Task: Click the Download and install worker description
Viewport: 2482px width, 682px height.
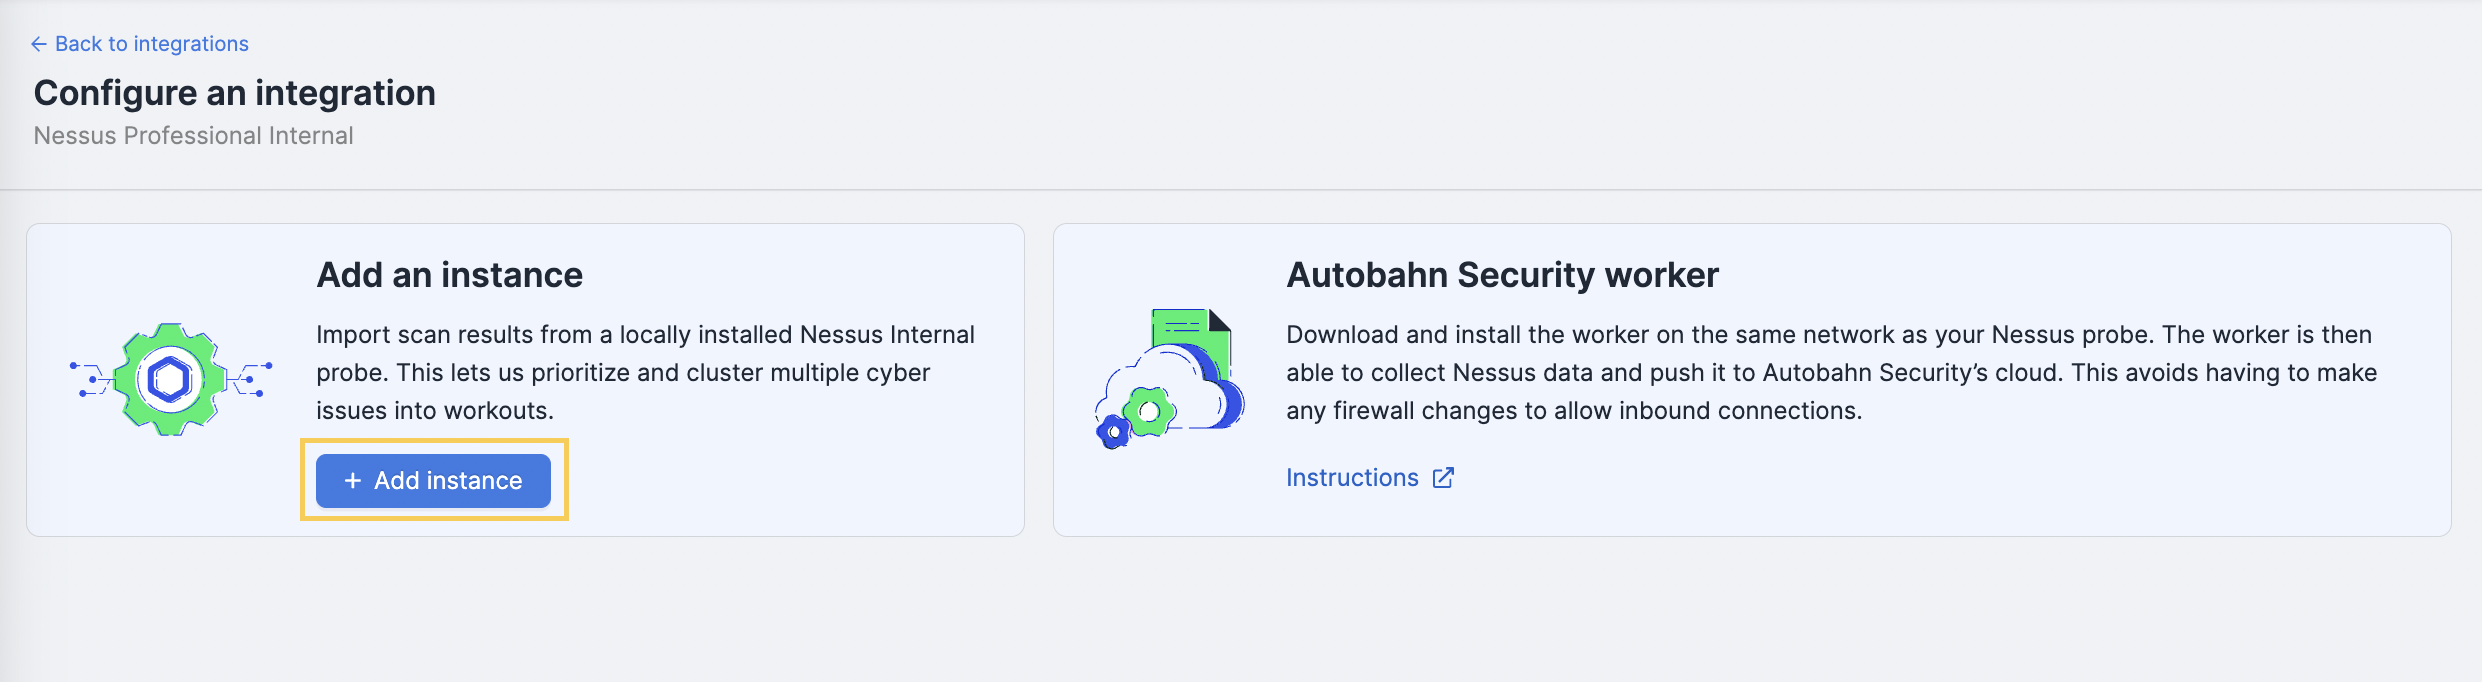Action: 1832,373
